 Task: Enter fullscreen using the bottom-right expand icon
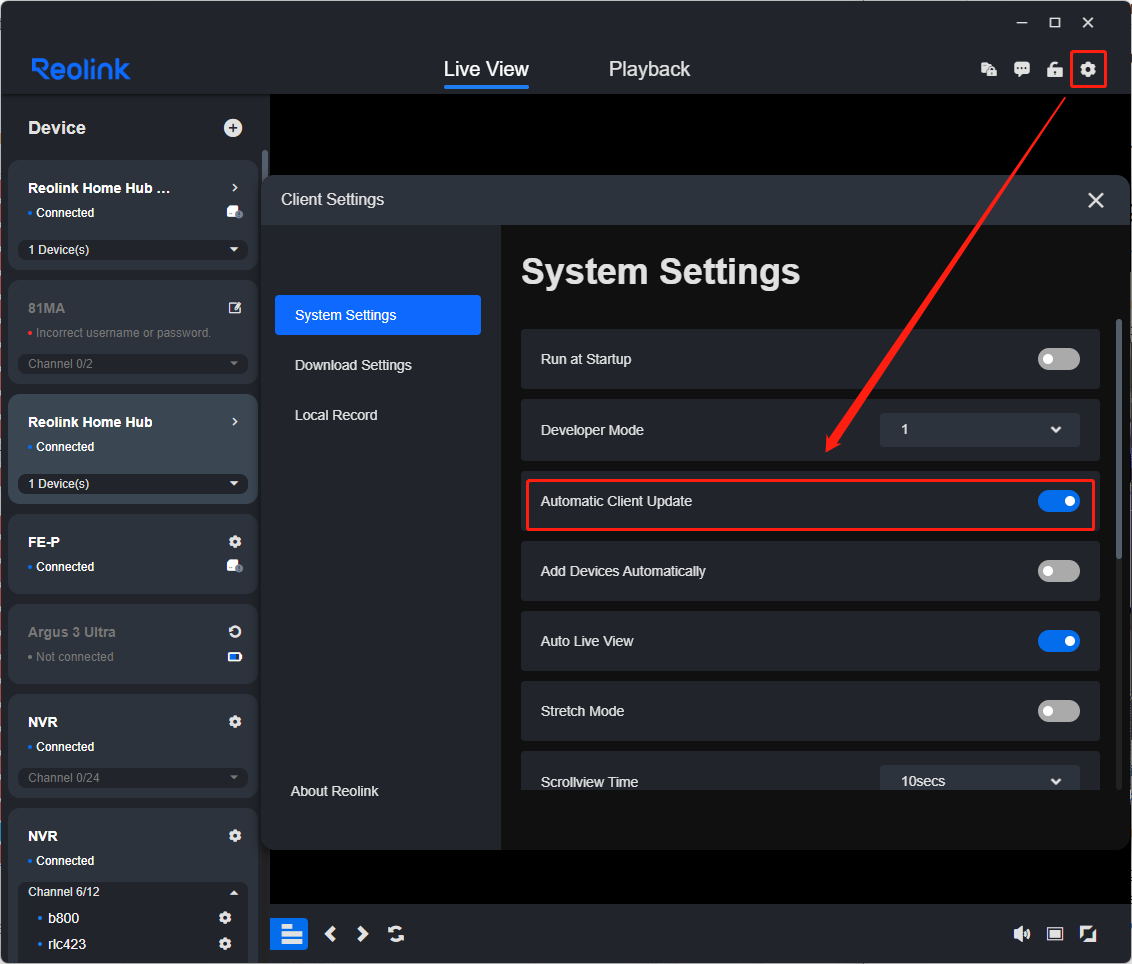tap(1088, 934)
